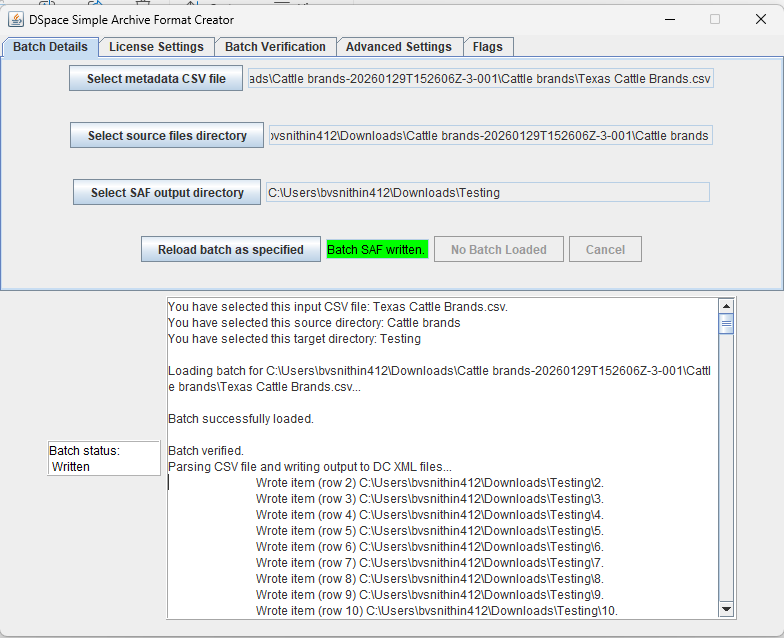Open the Batch Verification tab
Screen dimensions: 784x638
click(x=275, y=47)
